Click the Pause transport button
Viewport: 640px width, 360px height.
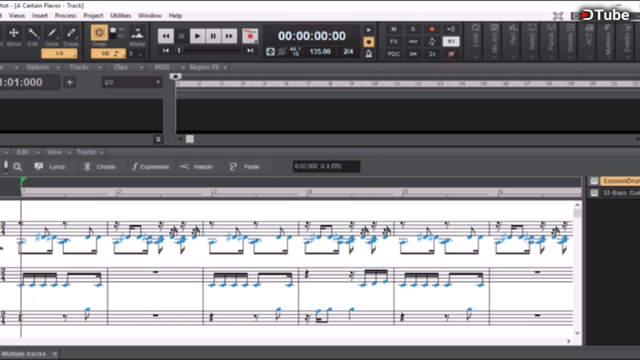(213, 36)
